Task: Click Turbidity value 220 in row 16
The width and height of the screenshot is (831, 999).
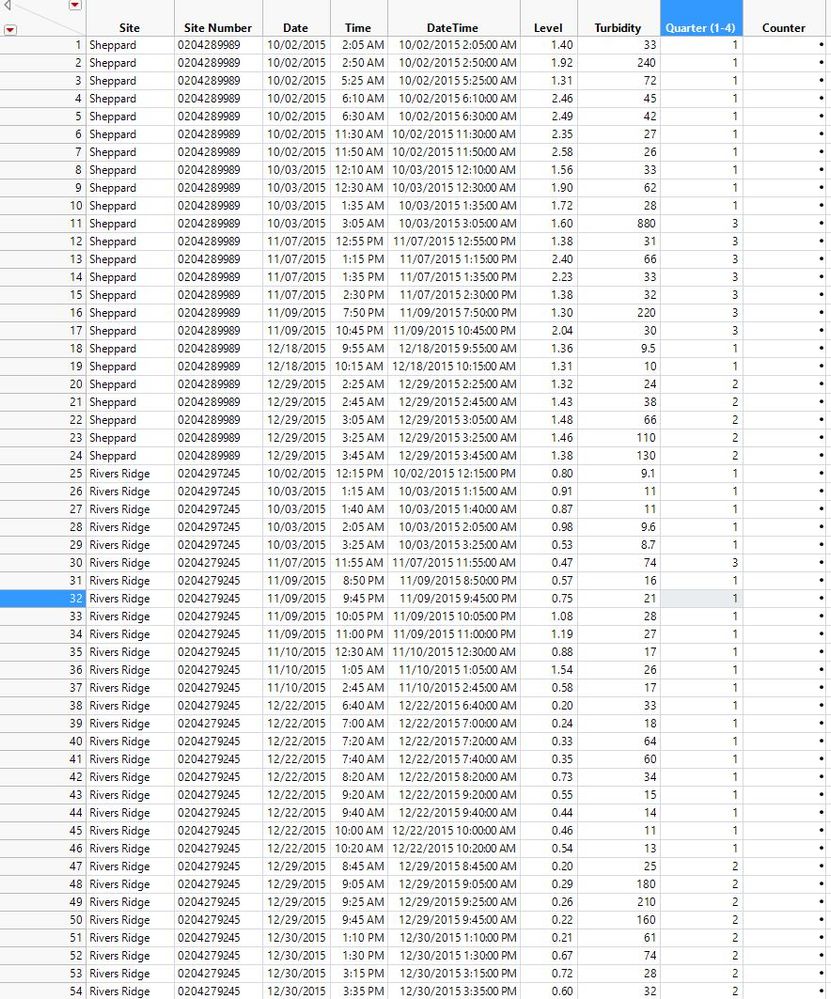Action: (646, 313)
